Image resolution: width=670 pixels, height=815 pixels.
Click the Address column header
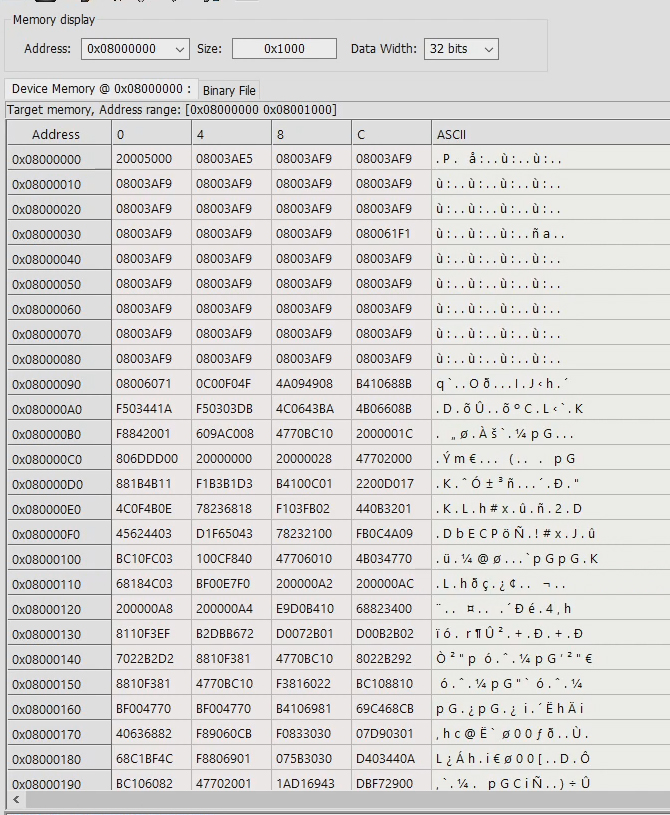56,134
